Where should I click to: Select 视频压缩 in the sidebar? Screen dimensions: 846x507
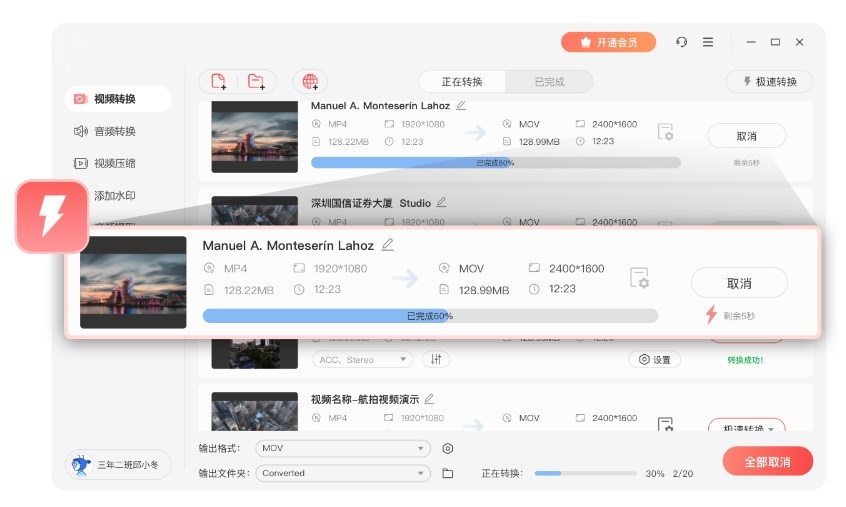tap(105, 163)
